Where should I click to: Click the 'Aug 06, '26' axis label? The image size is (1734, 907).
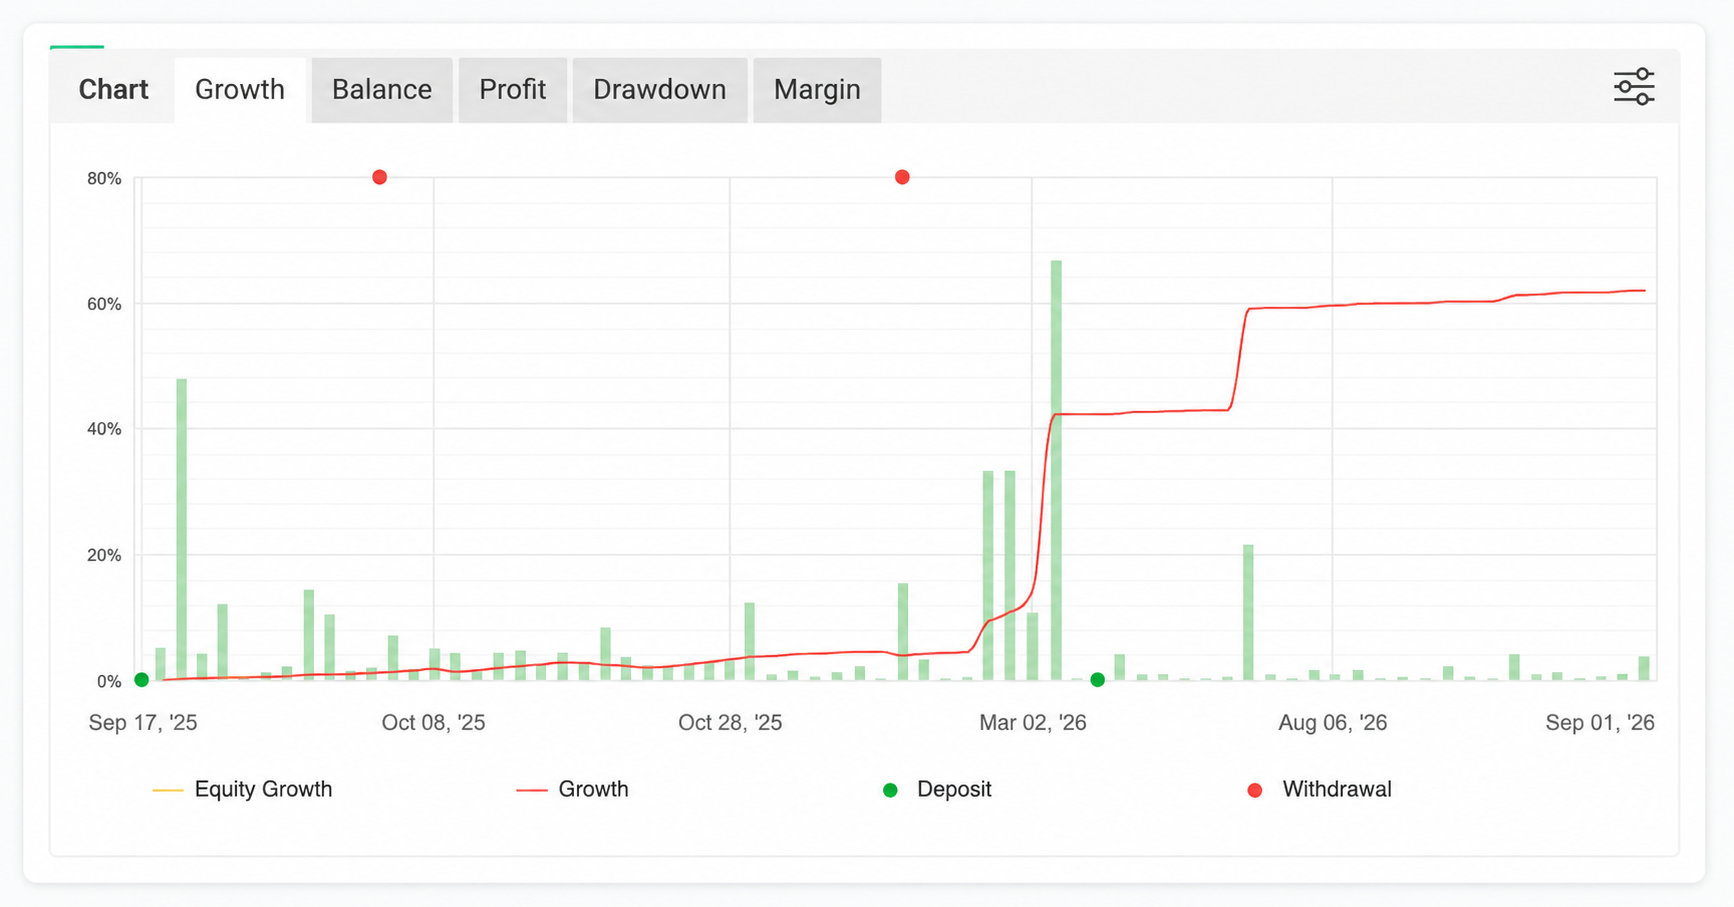point(1332,723)
